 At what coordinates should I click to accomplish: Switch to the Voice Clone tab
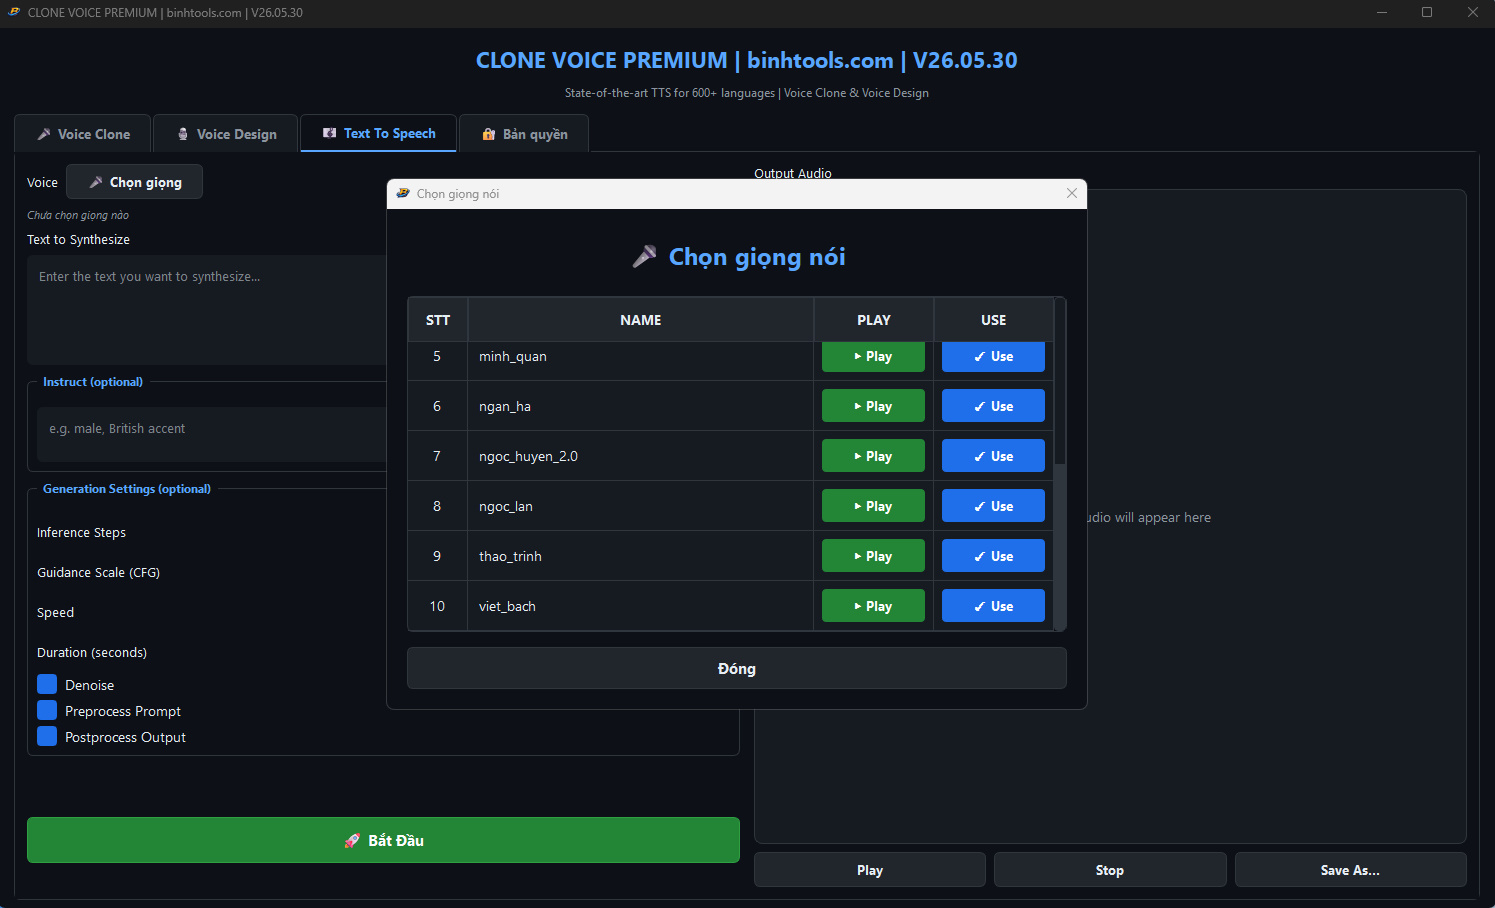83,134
